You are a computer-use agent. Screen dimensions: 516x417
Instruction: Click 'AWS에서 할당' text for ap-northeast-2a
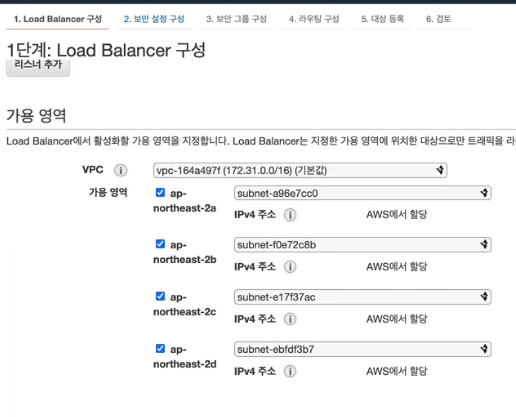[x=396, y=214]
